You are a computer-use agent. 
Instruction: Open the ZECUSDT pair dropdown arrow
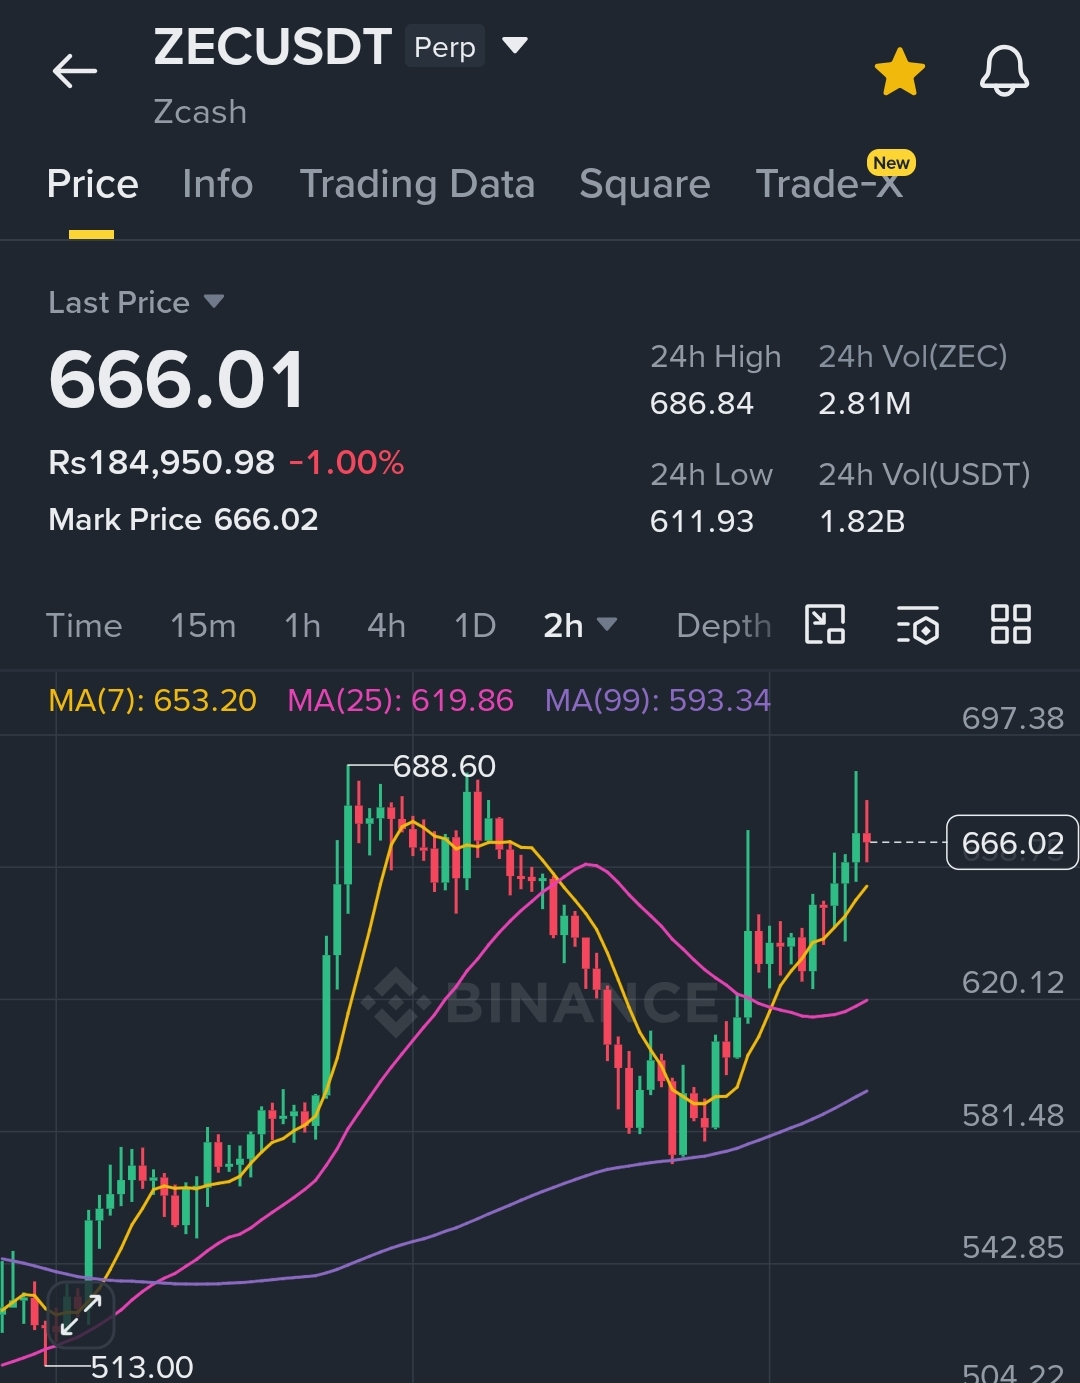[515, 45]
